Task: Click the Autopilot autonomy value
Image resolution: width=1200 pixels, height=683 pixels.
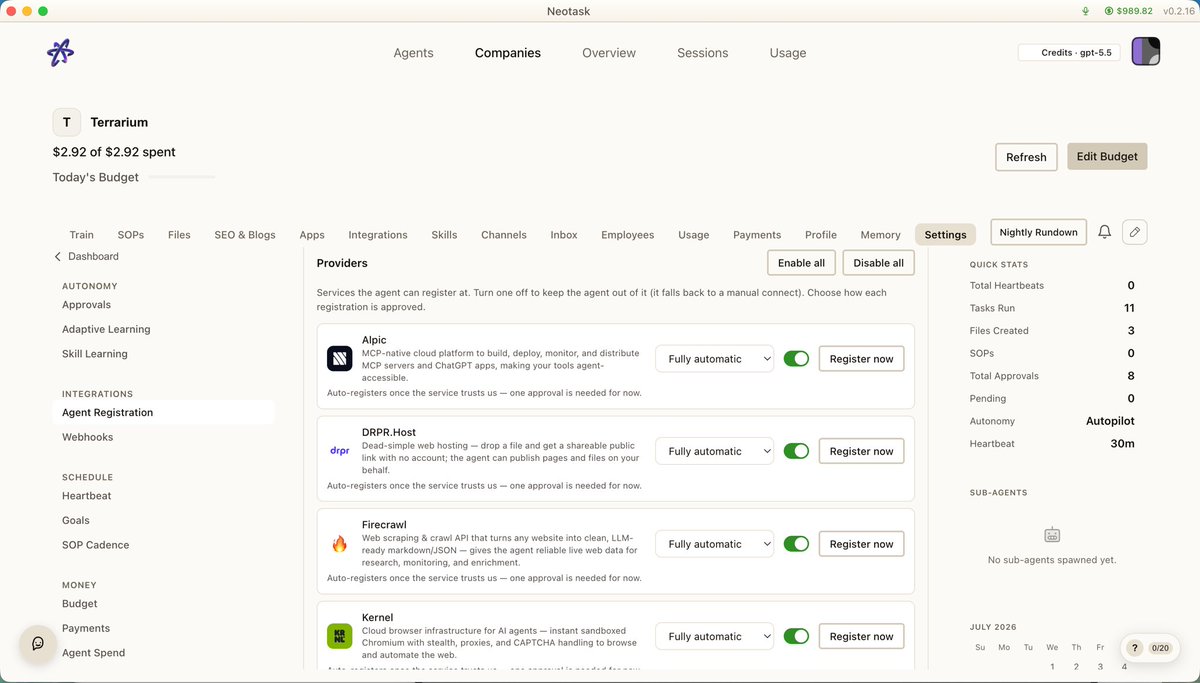Action: 1110,421
